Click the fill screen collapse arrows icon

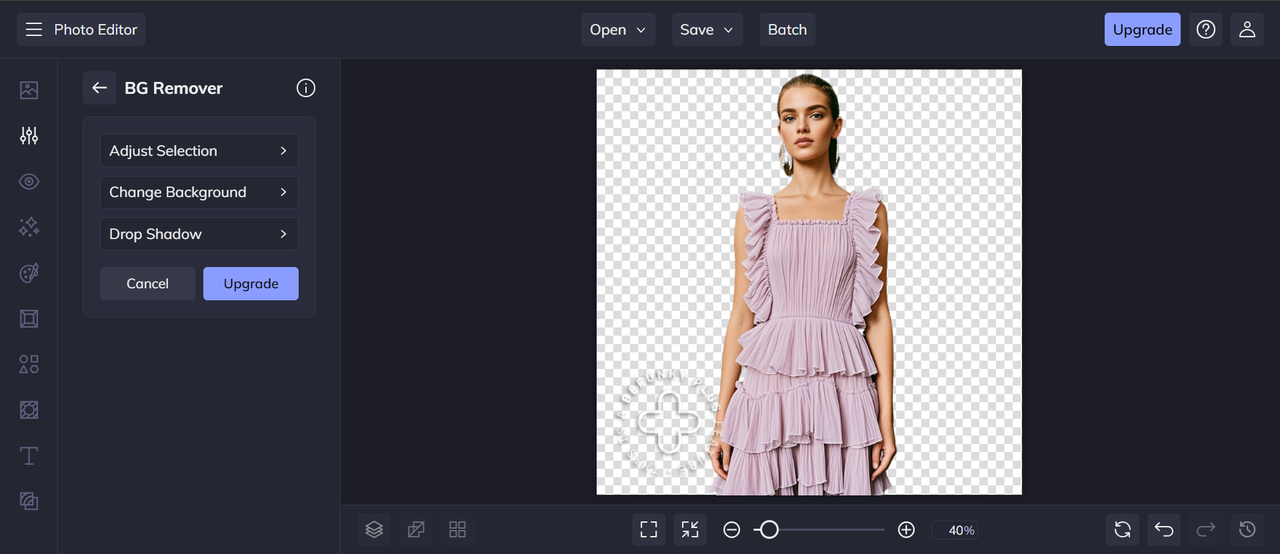click(690, 530)
